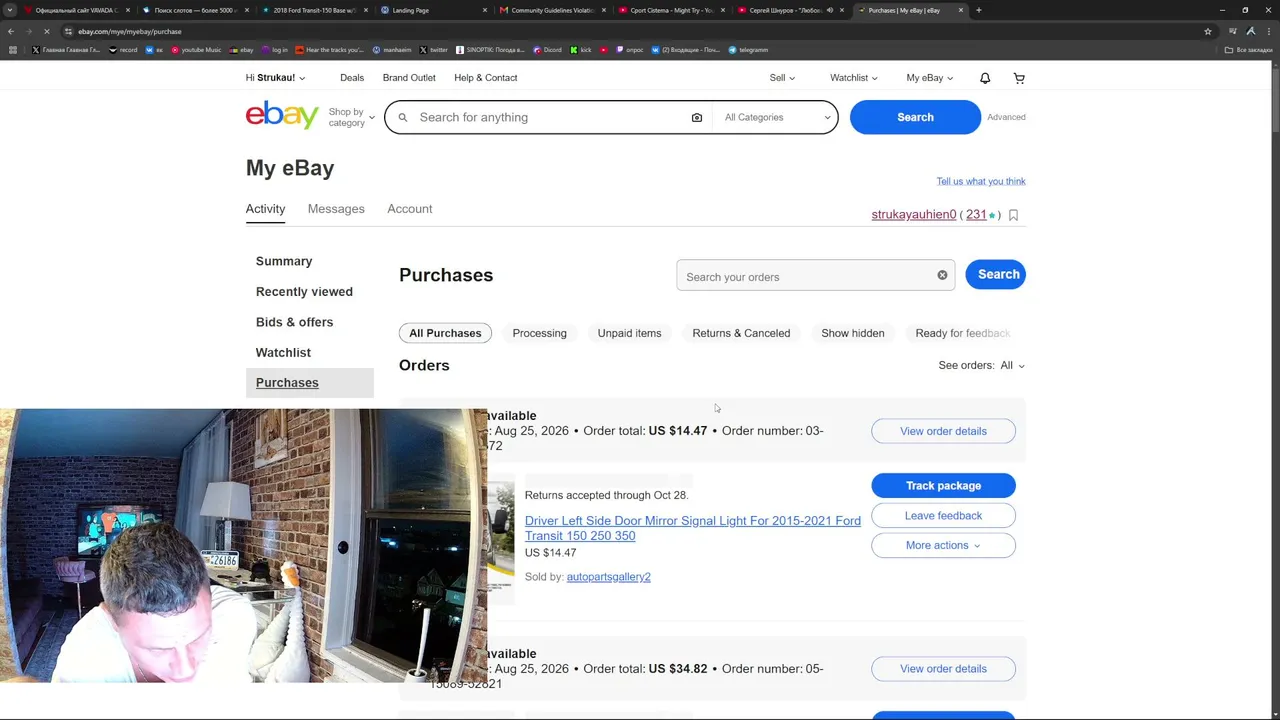Image resolution: width=1280 pixels, height=720 pixels.
Task: Click the eBay logo
Action: pyautogui.click(x=282, y=116)
